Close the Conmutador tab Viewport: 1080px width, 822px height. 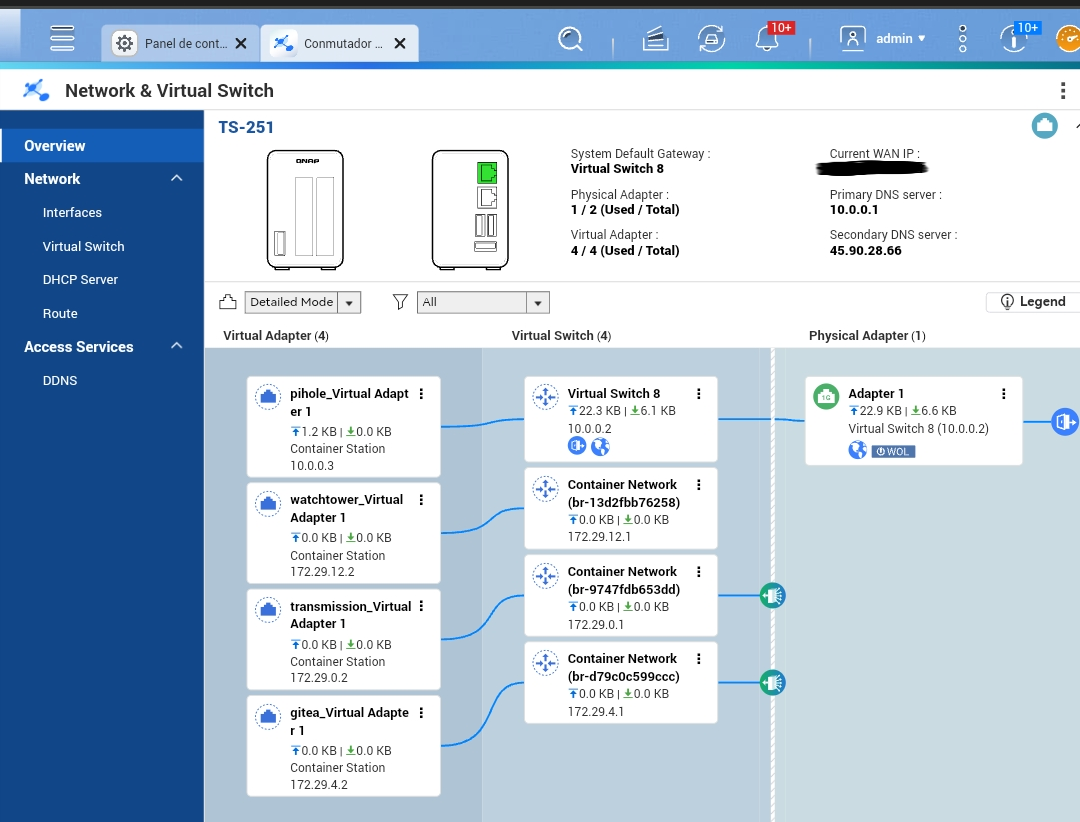click(400, 43)
